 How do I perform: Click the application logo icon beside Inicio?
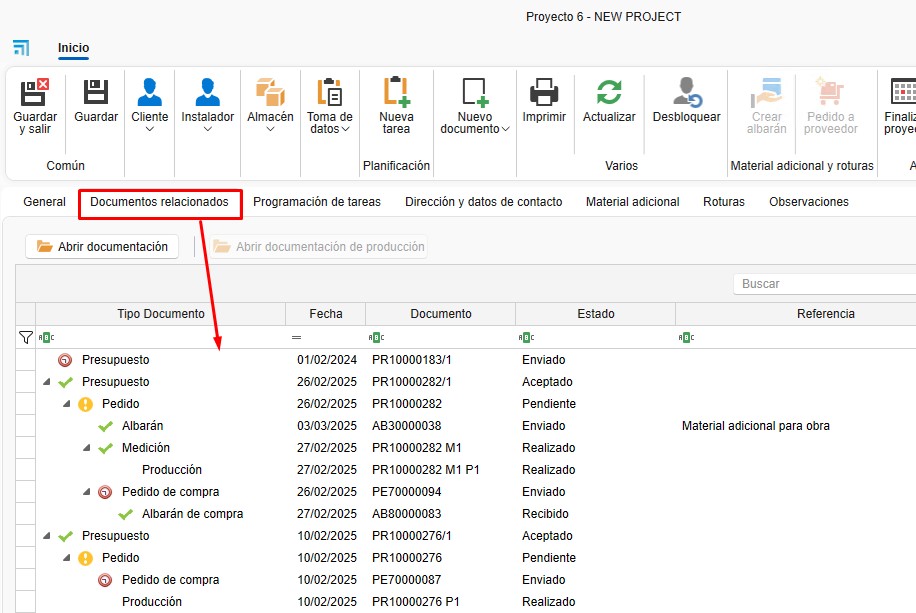pyautogui.click(x=21, y=47)
